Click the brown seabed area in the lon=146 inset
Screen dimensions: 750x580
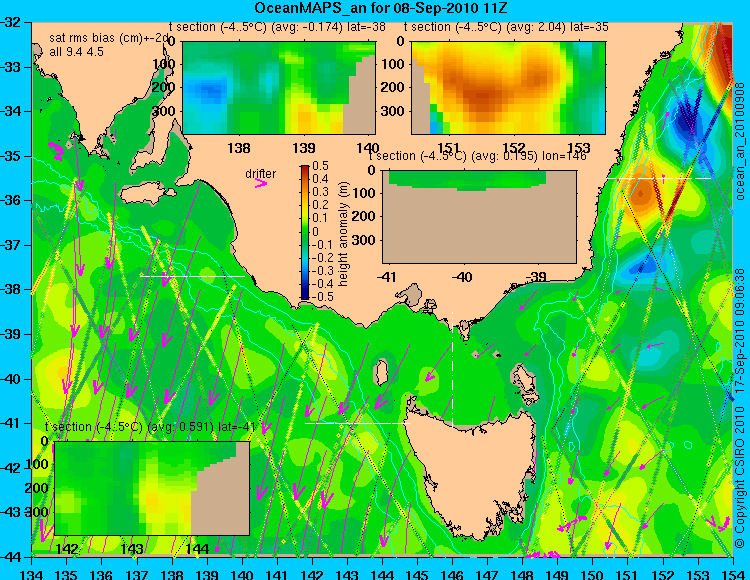click(479, 227)
